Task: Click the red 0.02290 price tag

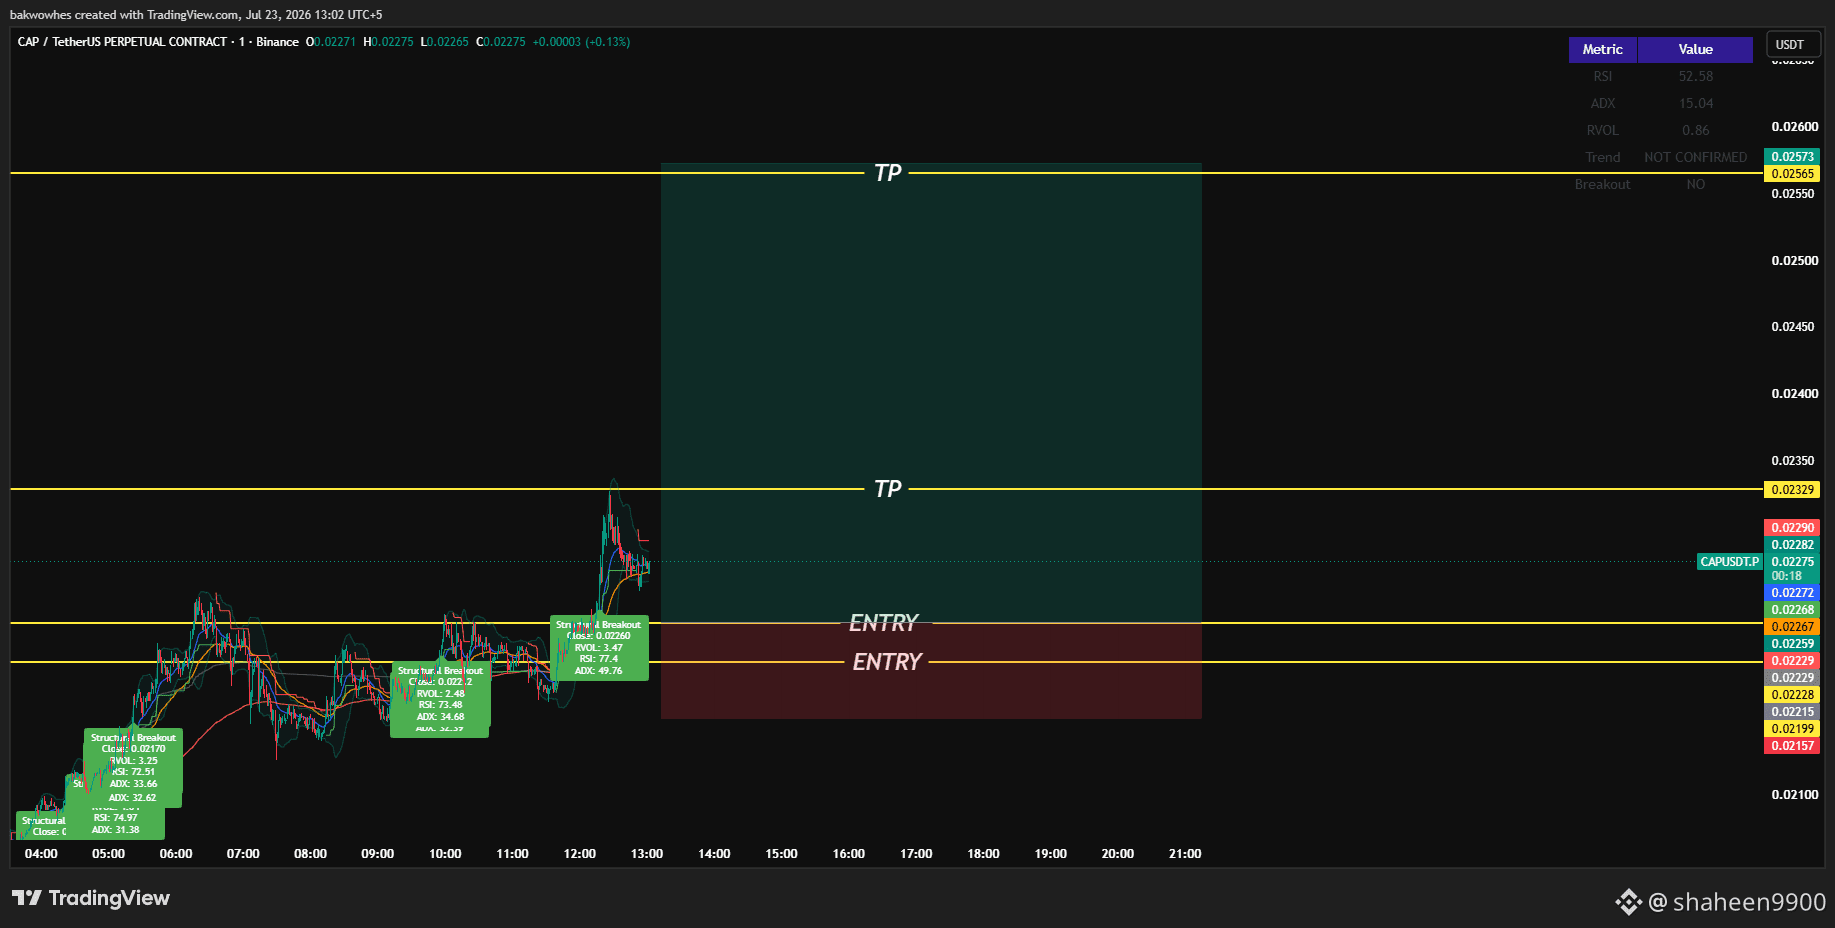Action: [1792, 528]
